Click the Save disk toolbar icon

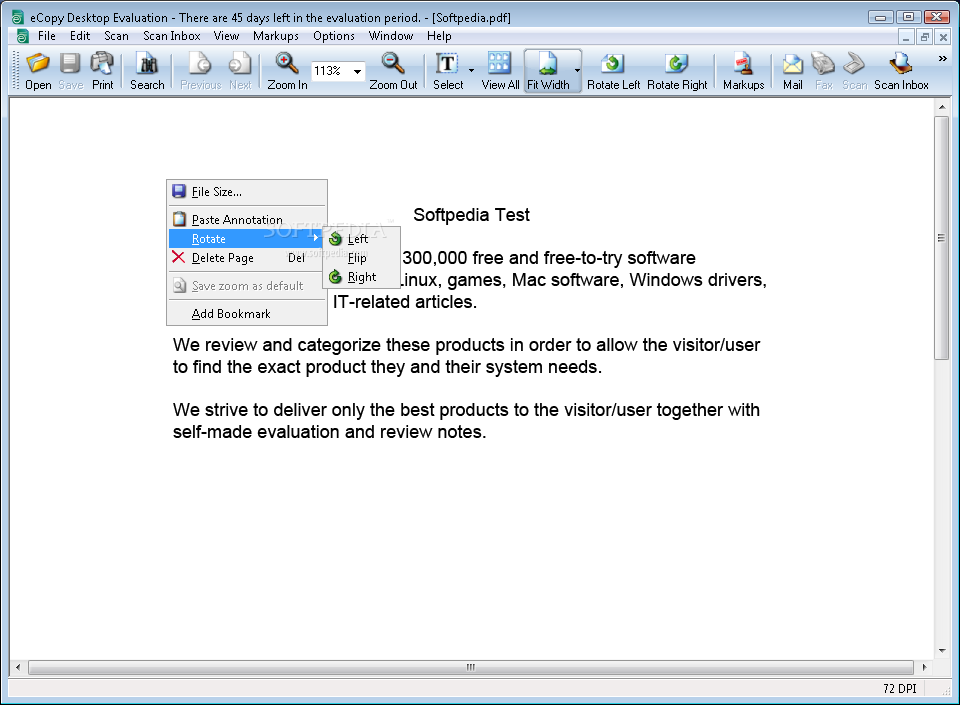click(x=70, y=71)
